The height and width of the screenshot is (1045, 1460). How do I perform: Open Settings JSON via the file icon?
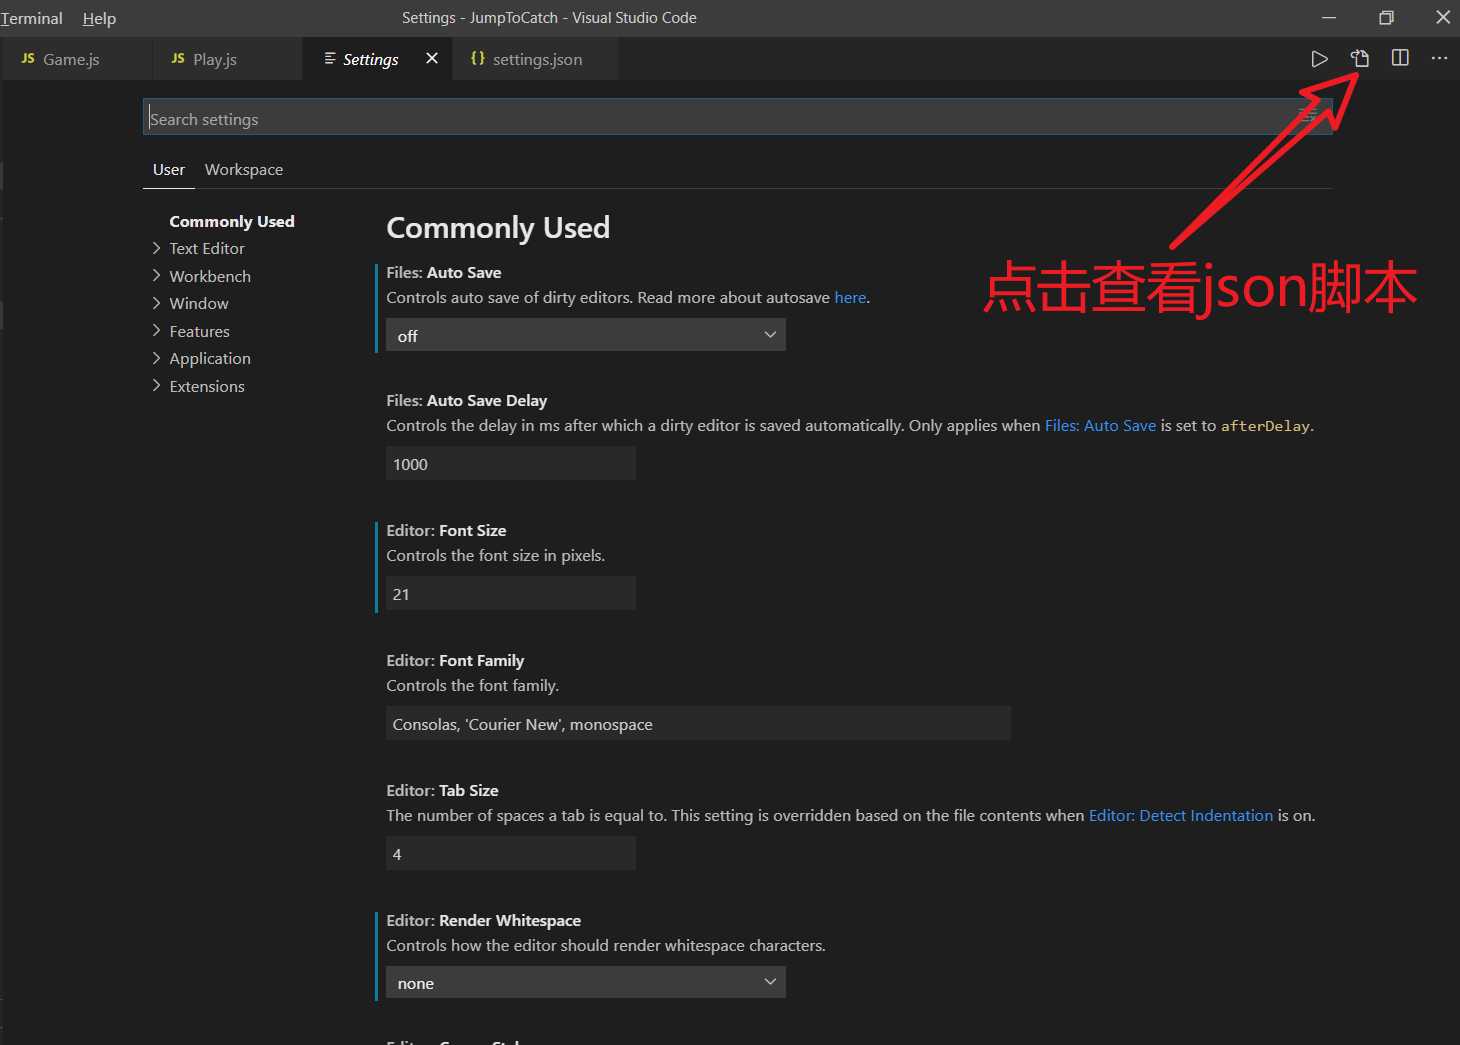(x=1360, y=59)
